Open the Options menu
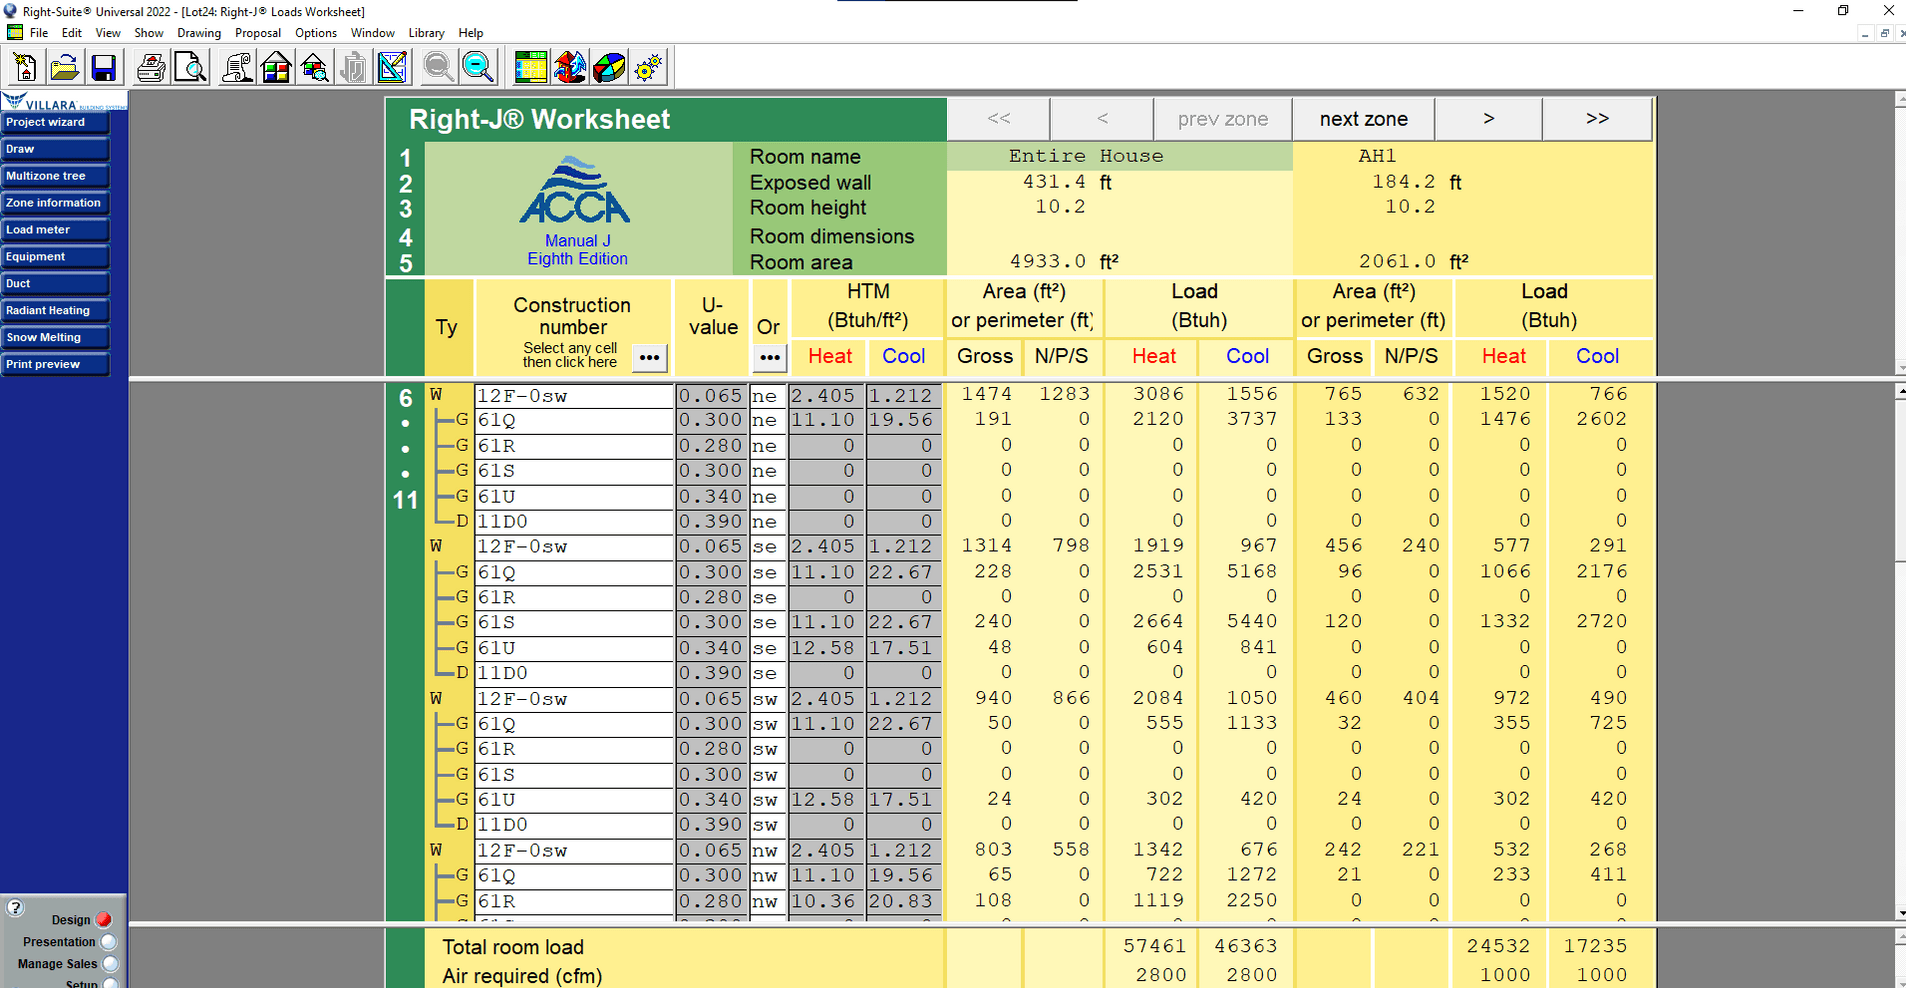This screenshot has width=1906, height=988. (316, 33)
